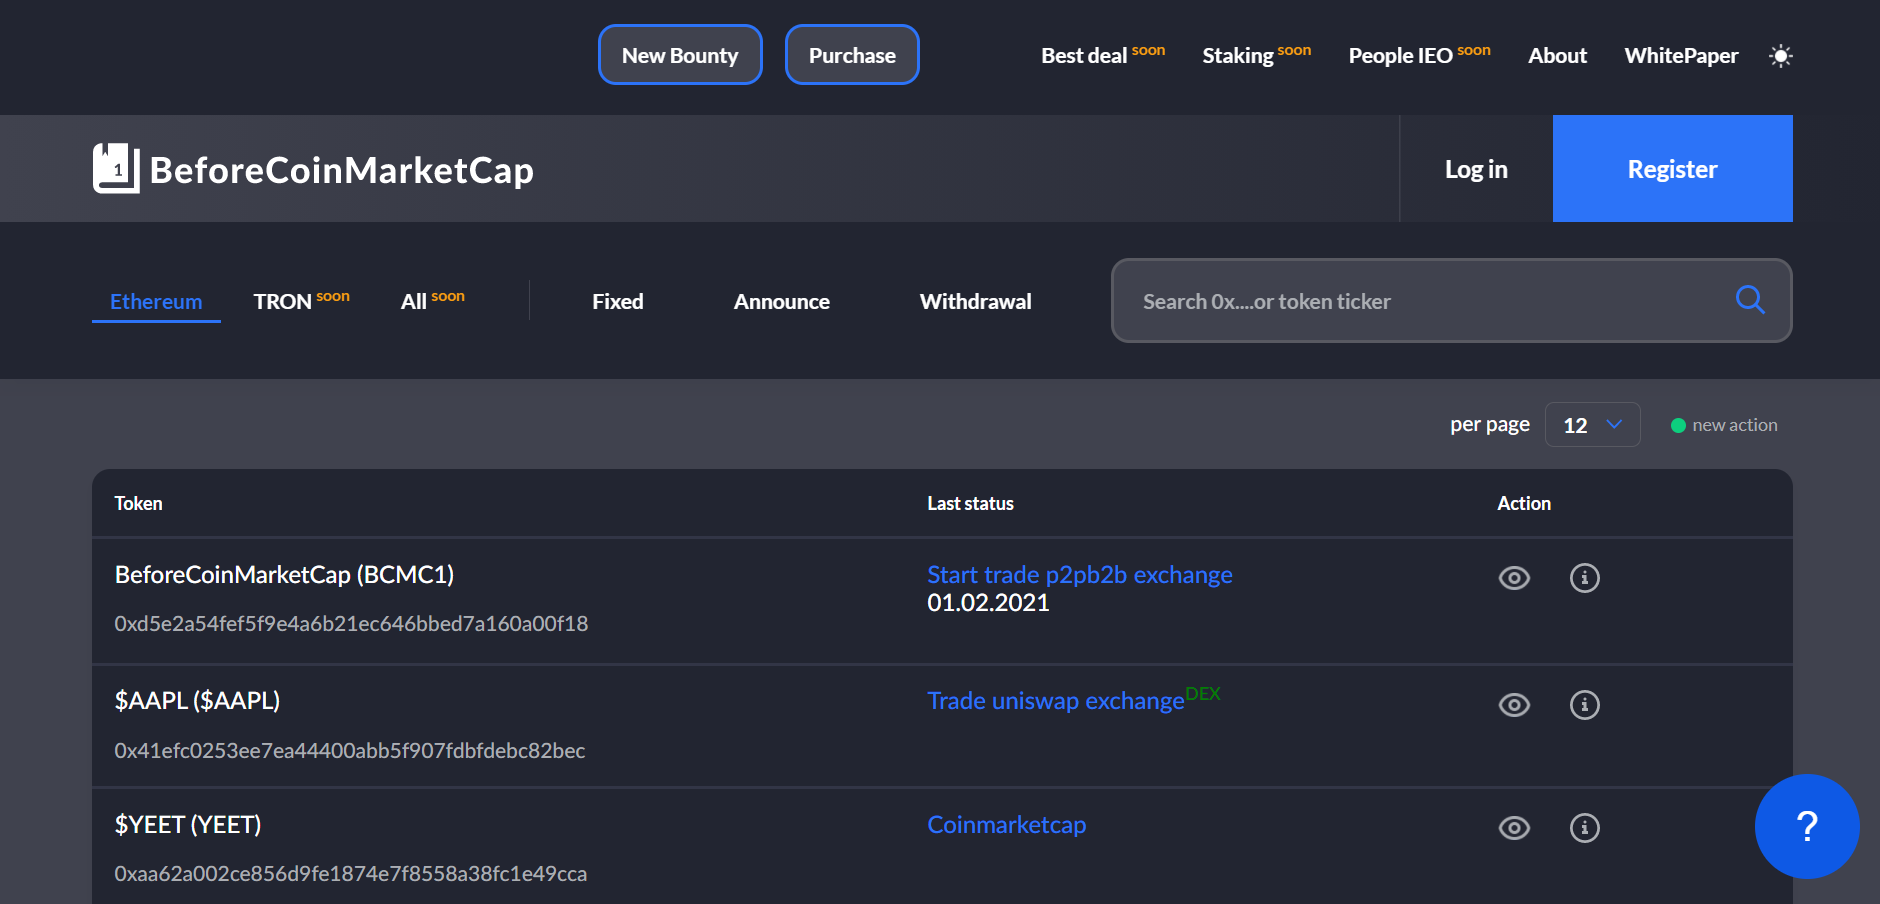Image resolution: width=1880 pixels, height=904 pixels.
Task: Click the New Bounty button
Action: 680,55
